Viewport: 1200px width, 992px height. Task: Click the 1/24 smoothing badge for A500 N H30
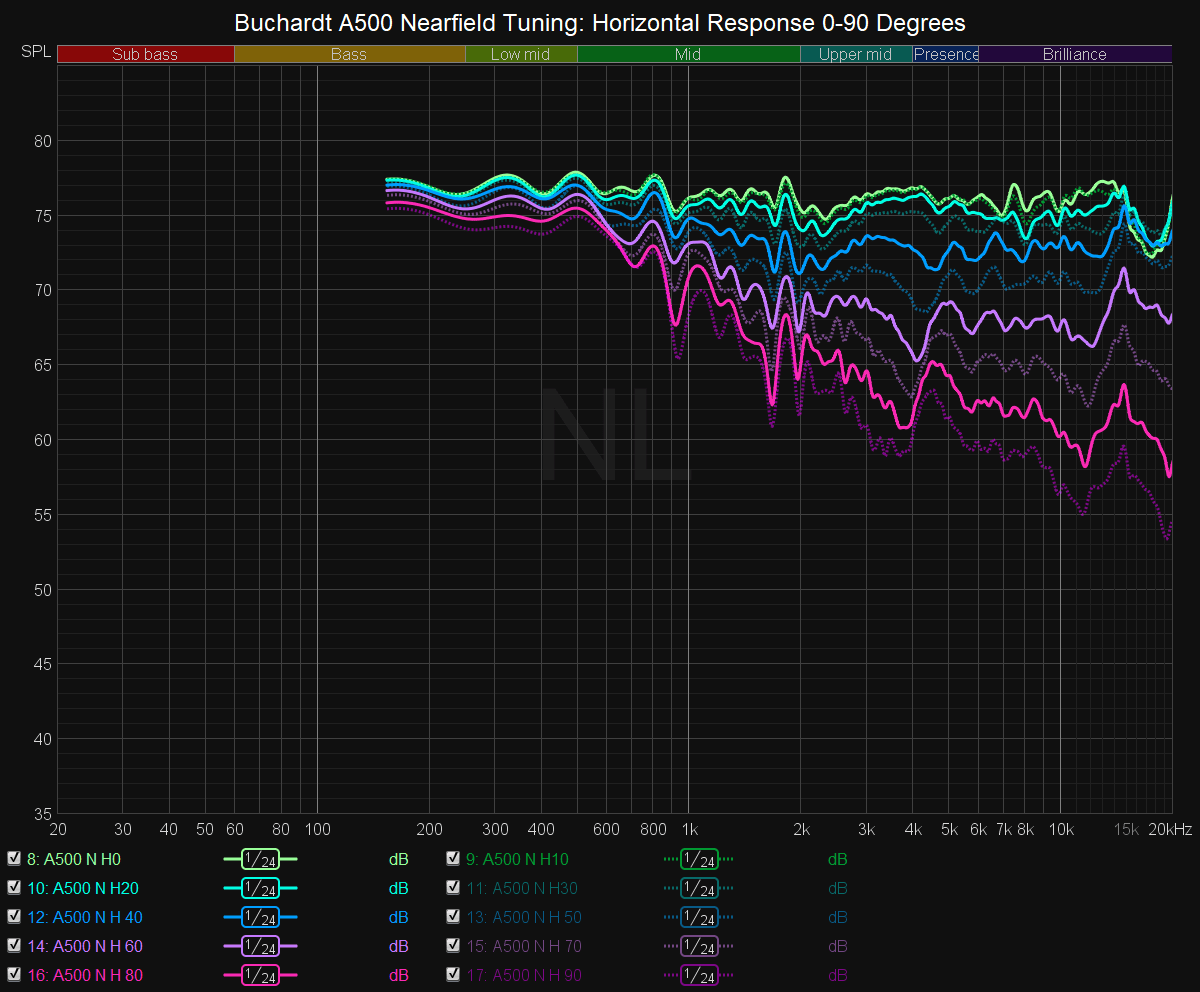[x=699, y=888]
